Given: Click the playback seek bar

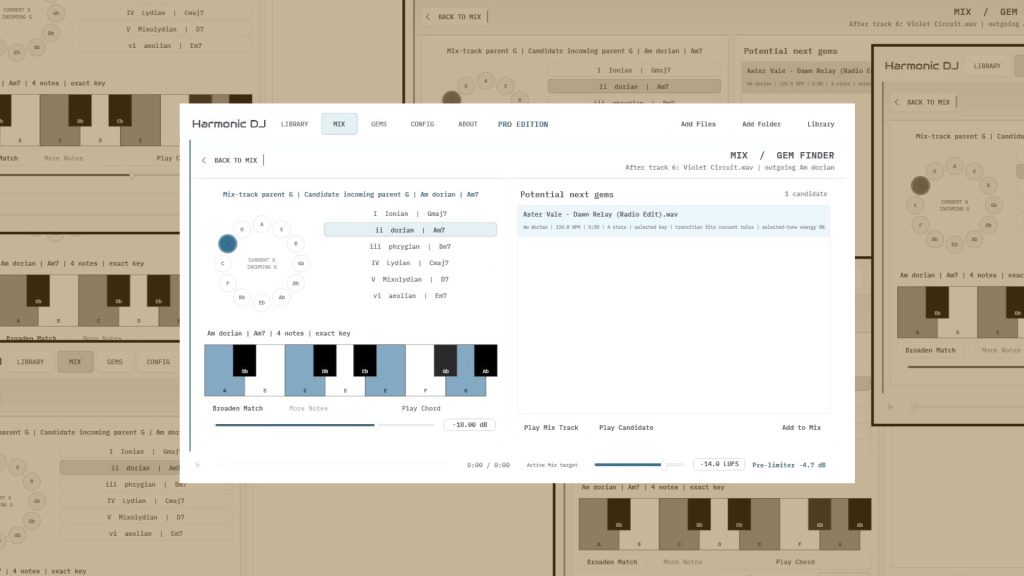Looking at the screenshot, I should coord(336,465).
